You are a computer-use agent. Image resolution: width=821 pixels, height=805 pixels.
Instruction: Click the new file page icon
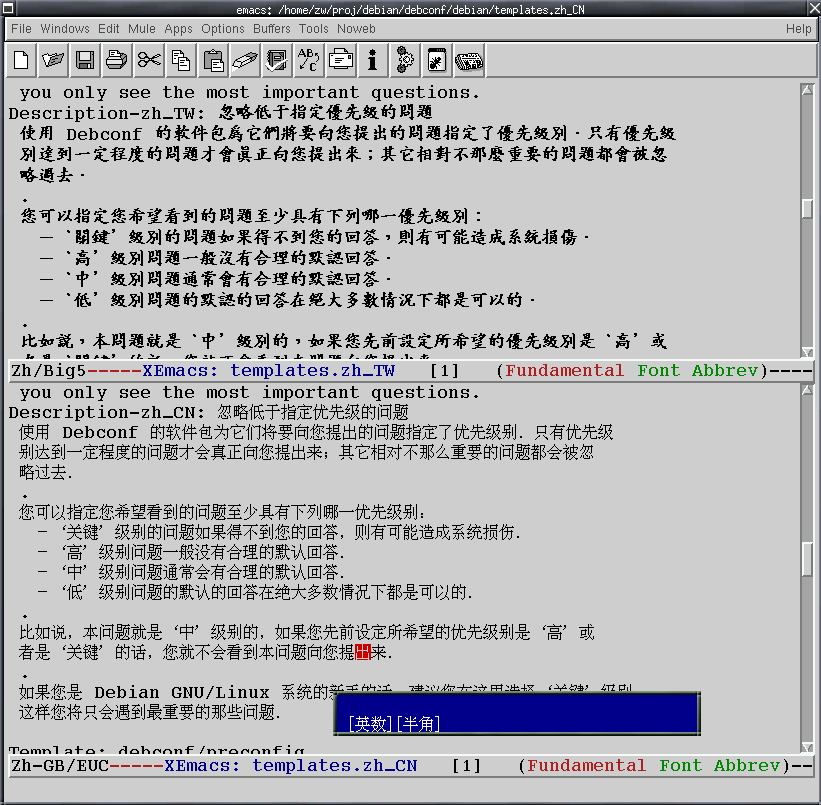point(22,60)
